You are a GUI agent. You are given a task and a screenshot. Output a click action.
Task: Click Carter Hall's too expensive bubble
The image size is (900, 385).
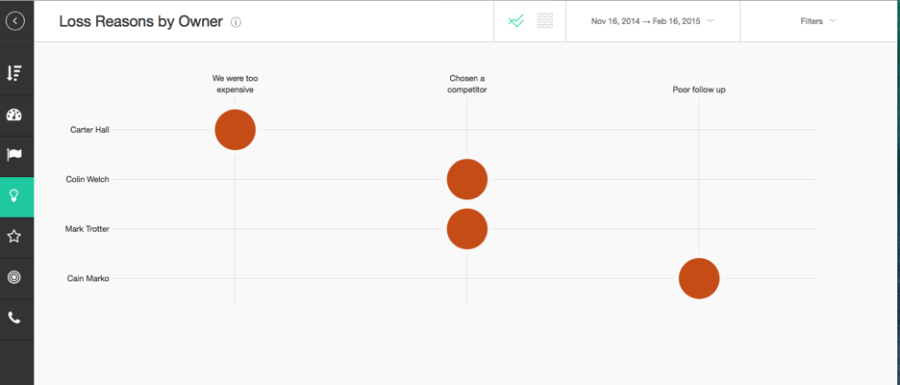(x=235, y=130)
